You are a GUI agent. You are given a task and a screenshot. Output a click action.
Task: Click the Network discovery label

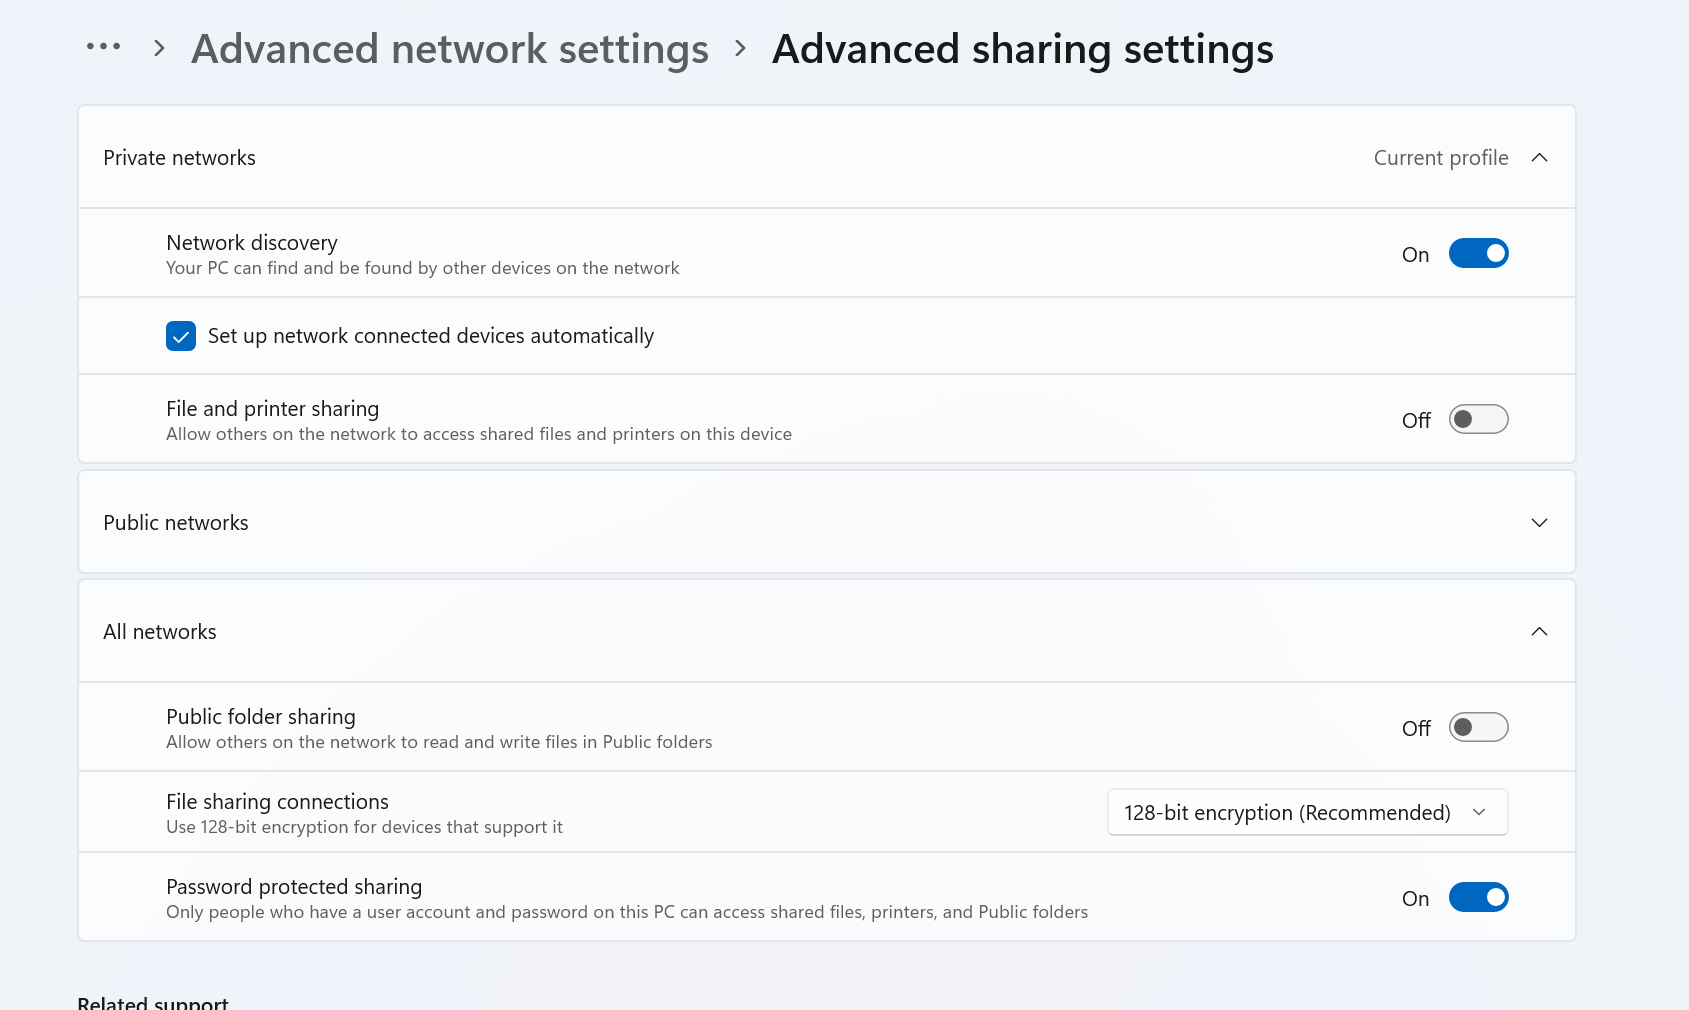click(252, 243)
